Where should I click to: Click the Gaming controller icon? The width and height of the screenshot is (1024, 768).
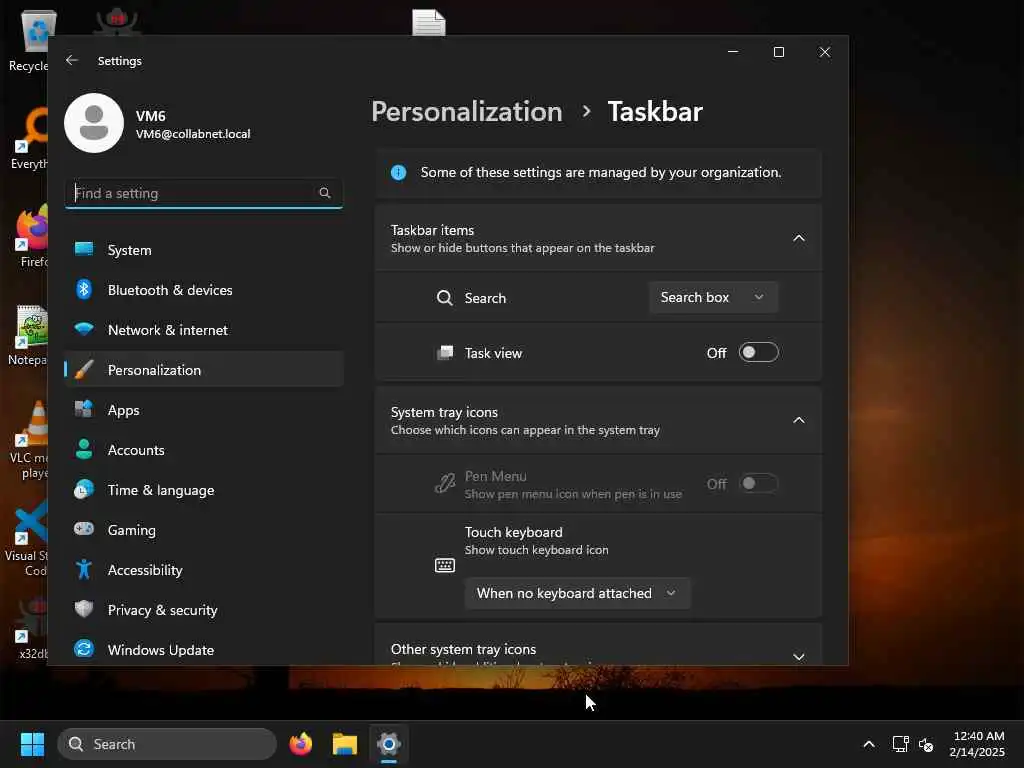coord(84,529)
